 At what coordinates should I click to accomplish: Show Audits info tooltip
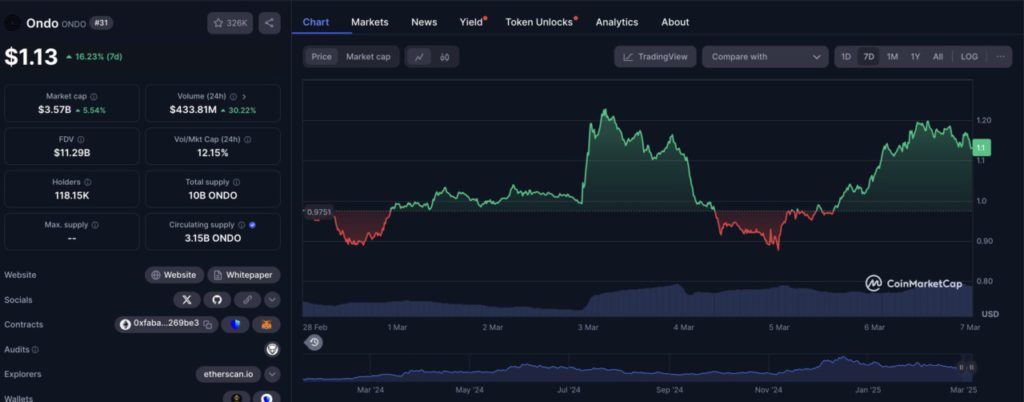tap(35, 350)
